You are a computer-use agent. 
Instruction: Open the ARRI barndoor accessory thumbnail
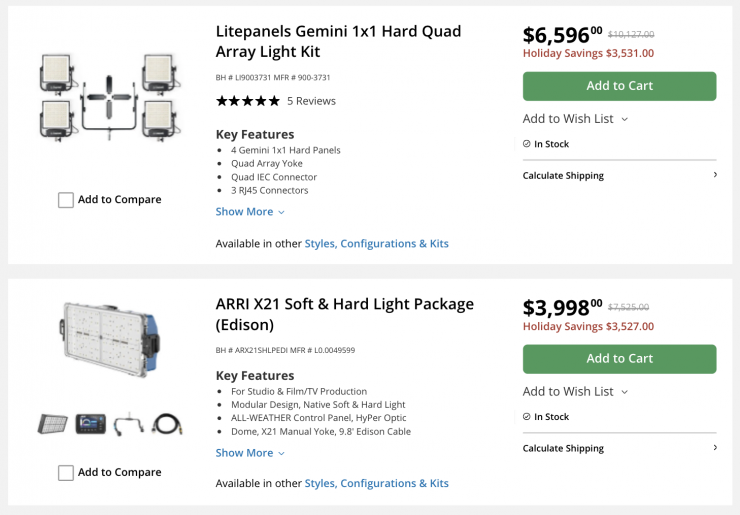[x=52, y=424]
